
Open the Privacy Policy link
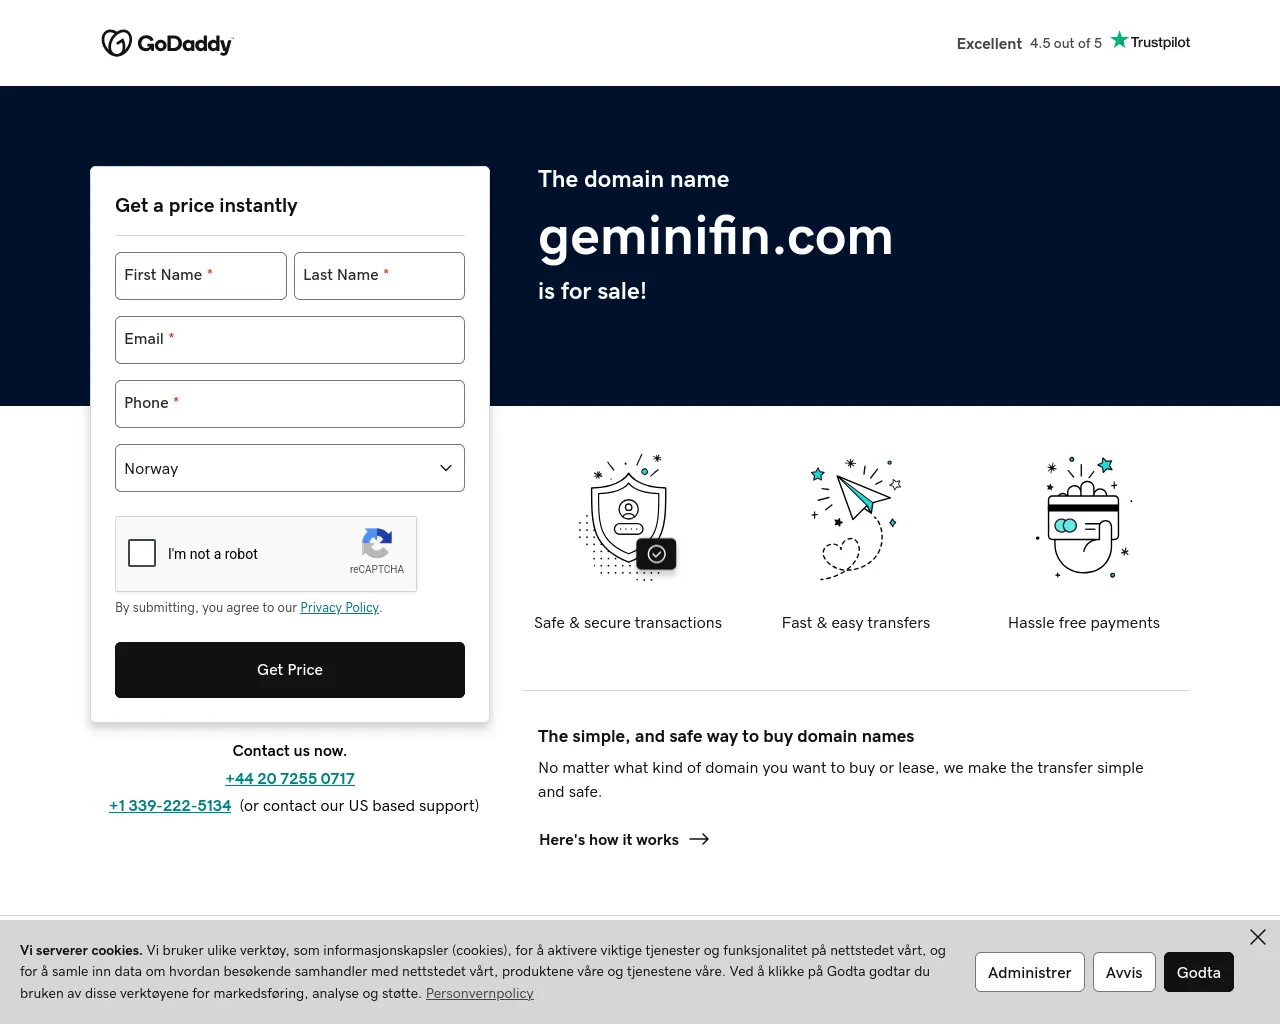pyautogui.click(x=340, y=607)
